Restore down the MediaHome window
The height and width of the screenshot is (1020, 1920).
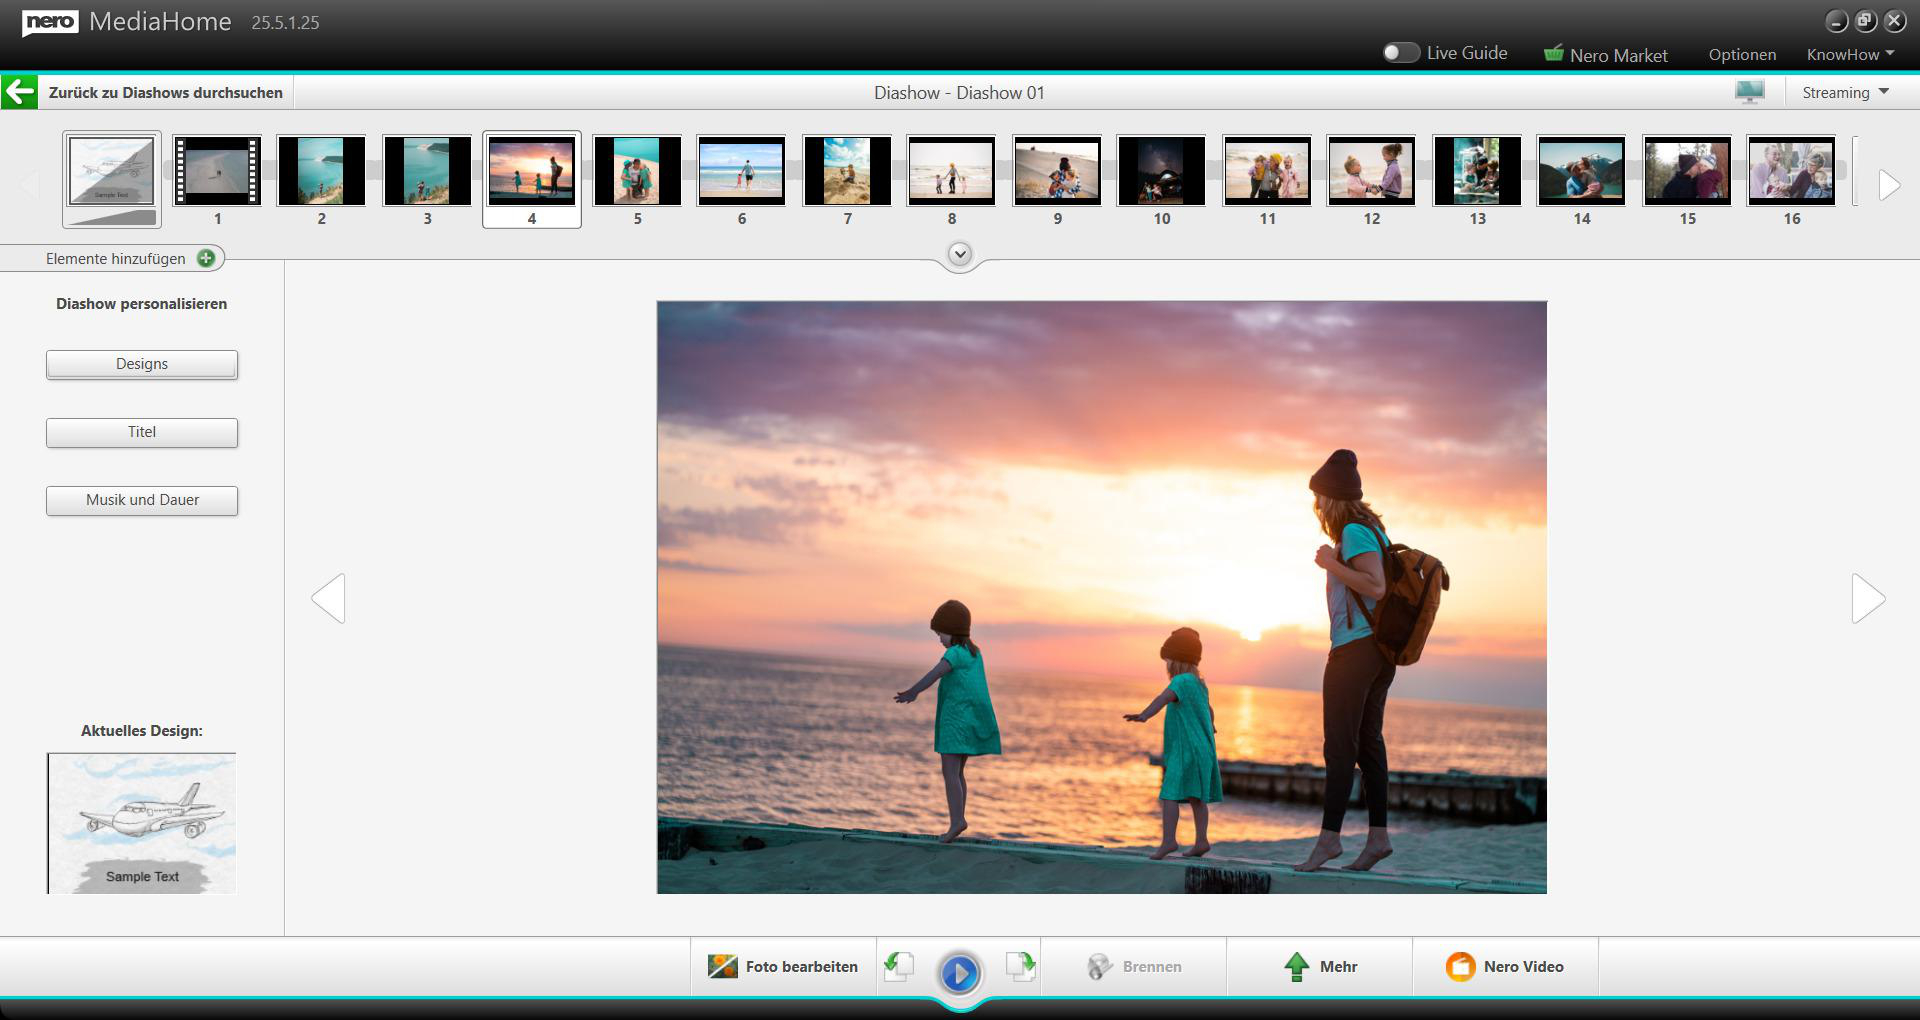[1865, 21]
